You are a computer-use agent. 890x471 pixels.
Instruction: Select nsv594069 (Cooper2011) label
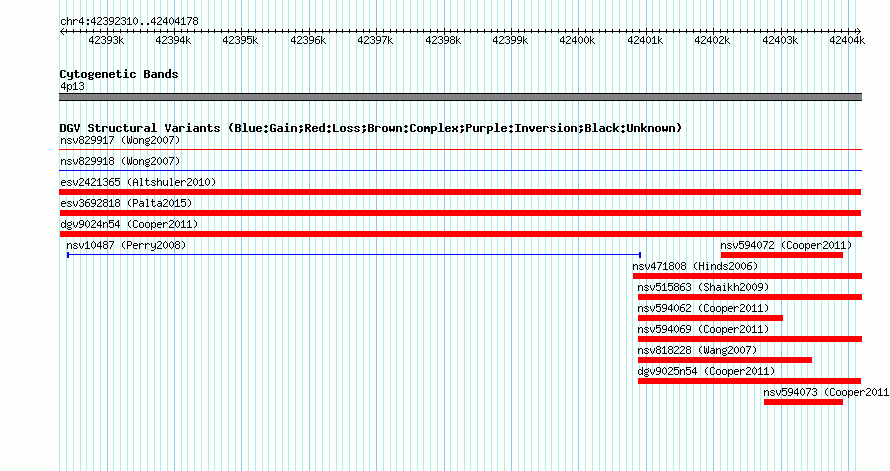click(703, 329)
